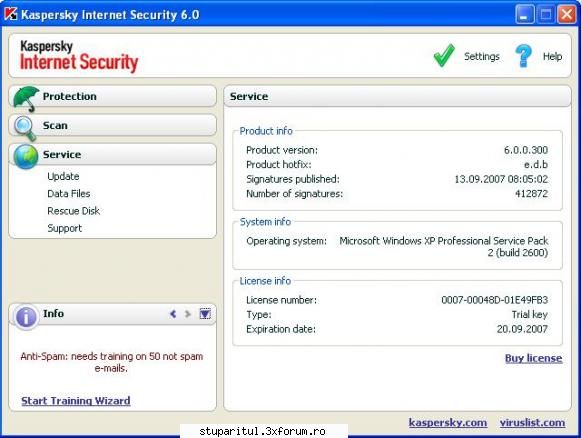
Task: Click the magnifying glass Scan icon
Action: [25, 128]
